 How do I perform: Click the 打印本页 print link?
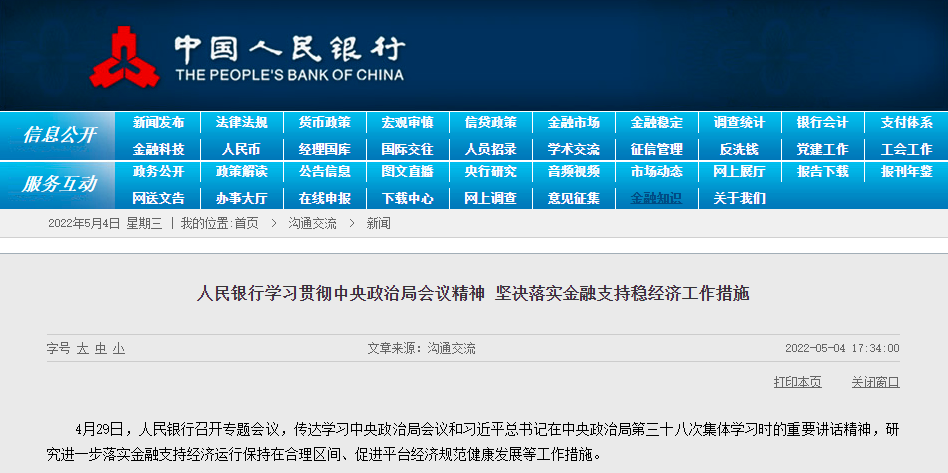(797, 382)
